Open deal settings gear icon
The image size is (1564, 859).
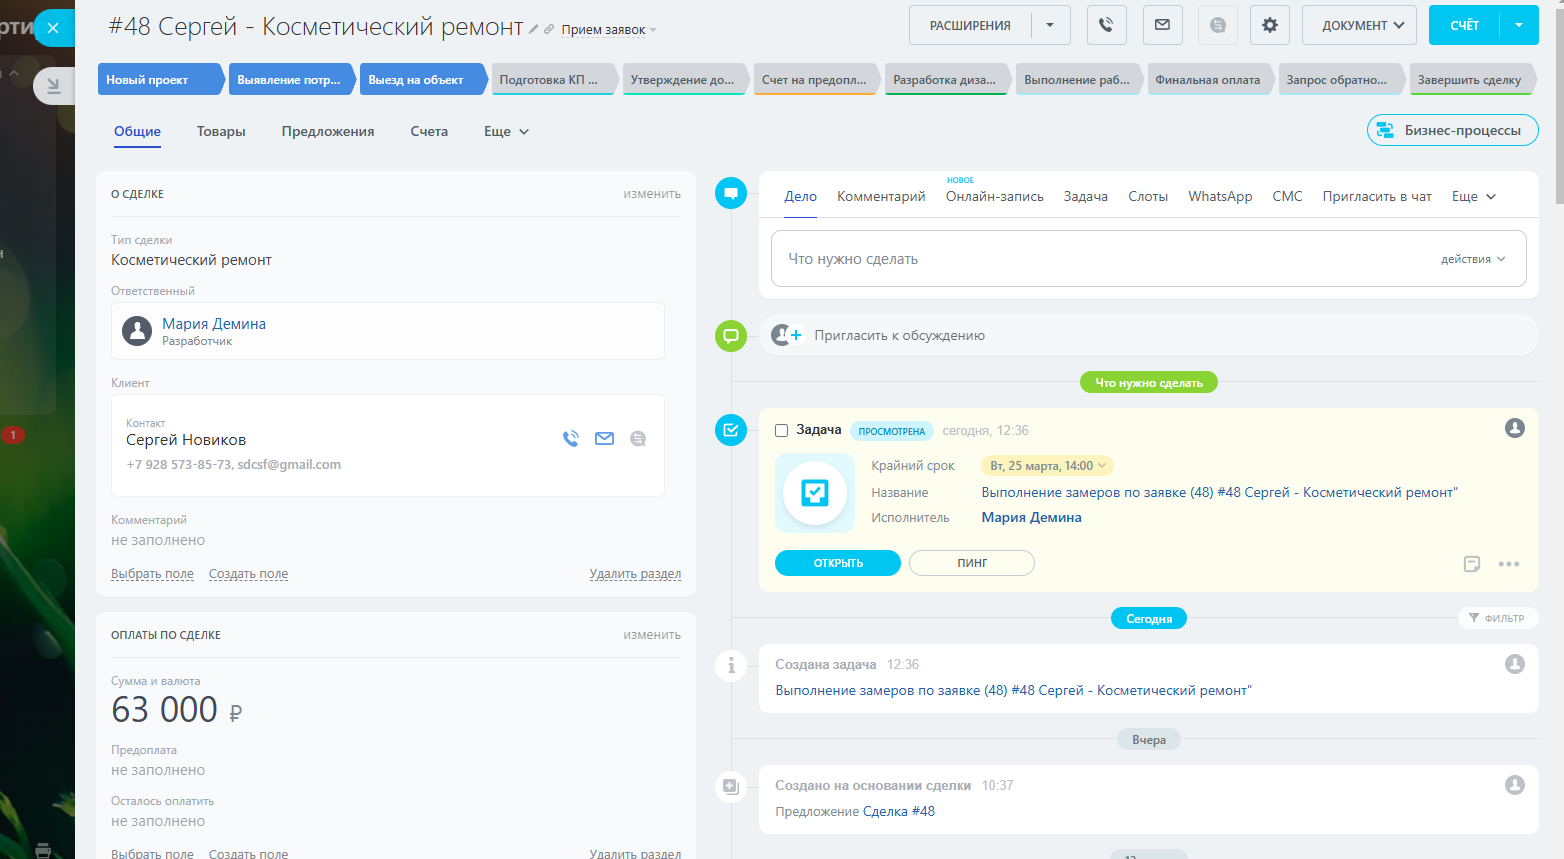point(1269,25)
